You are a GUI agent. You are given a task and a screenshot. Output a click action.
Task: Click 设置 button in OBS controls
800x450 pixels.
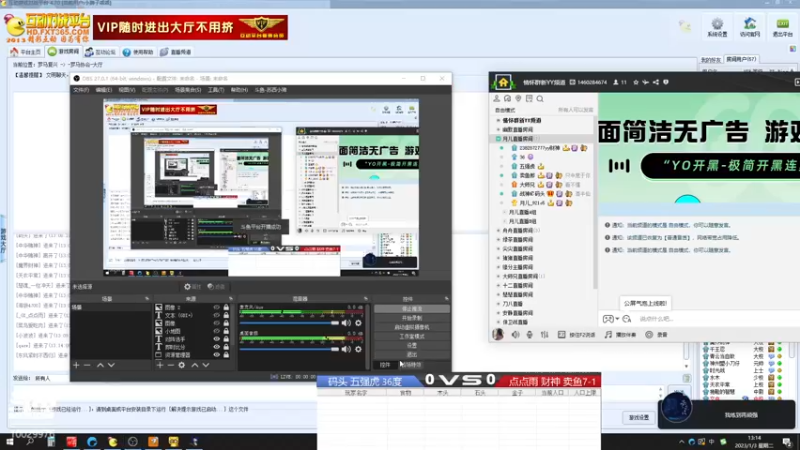click(x=412, y=345)
